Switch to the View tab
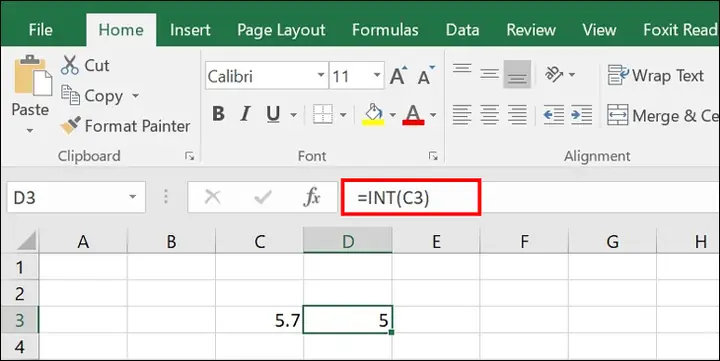This screenshot has height=361, width=720. [599, 30]
